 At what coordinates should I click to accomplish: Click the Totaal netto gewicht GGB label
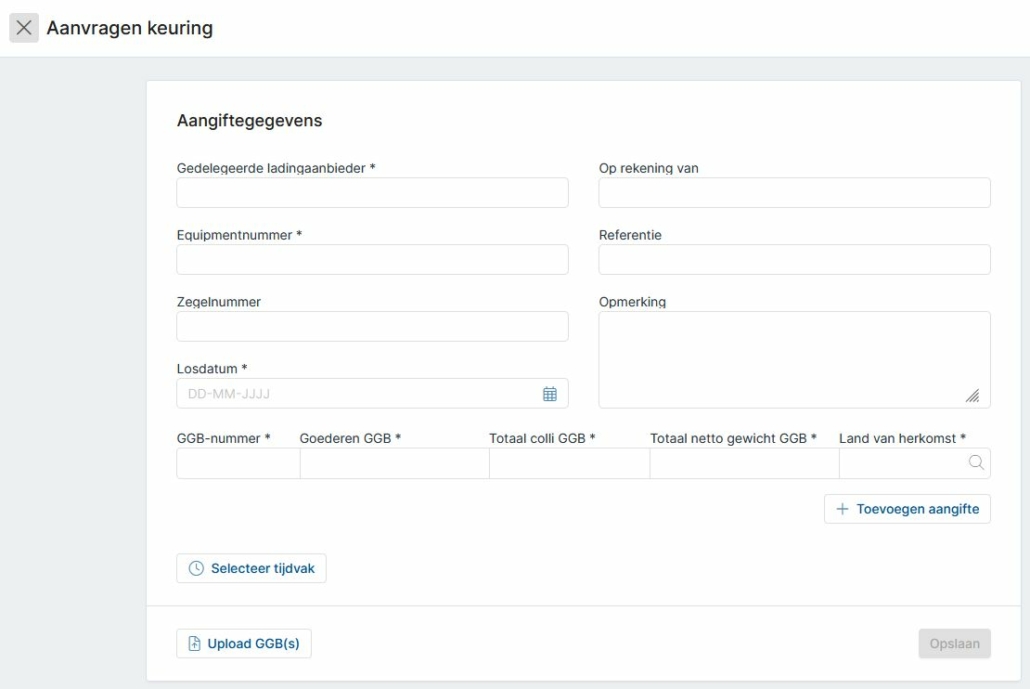click(733, 438)
